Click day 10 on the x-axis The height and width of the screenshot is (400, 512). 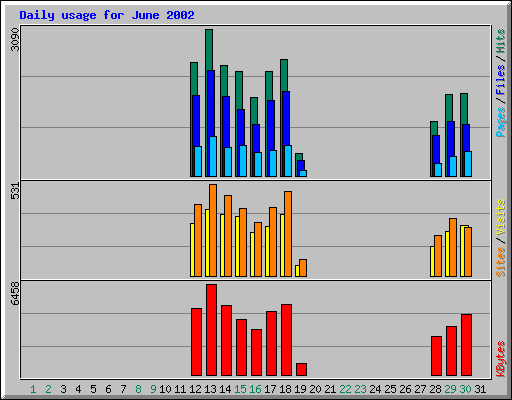pos(165,389)
